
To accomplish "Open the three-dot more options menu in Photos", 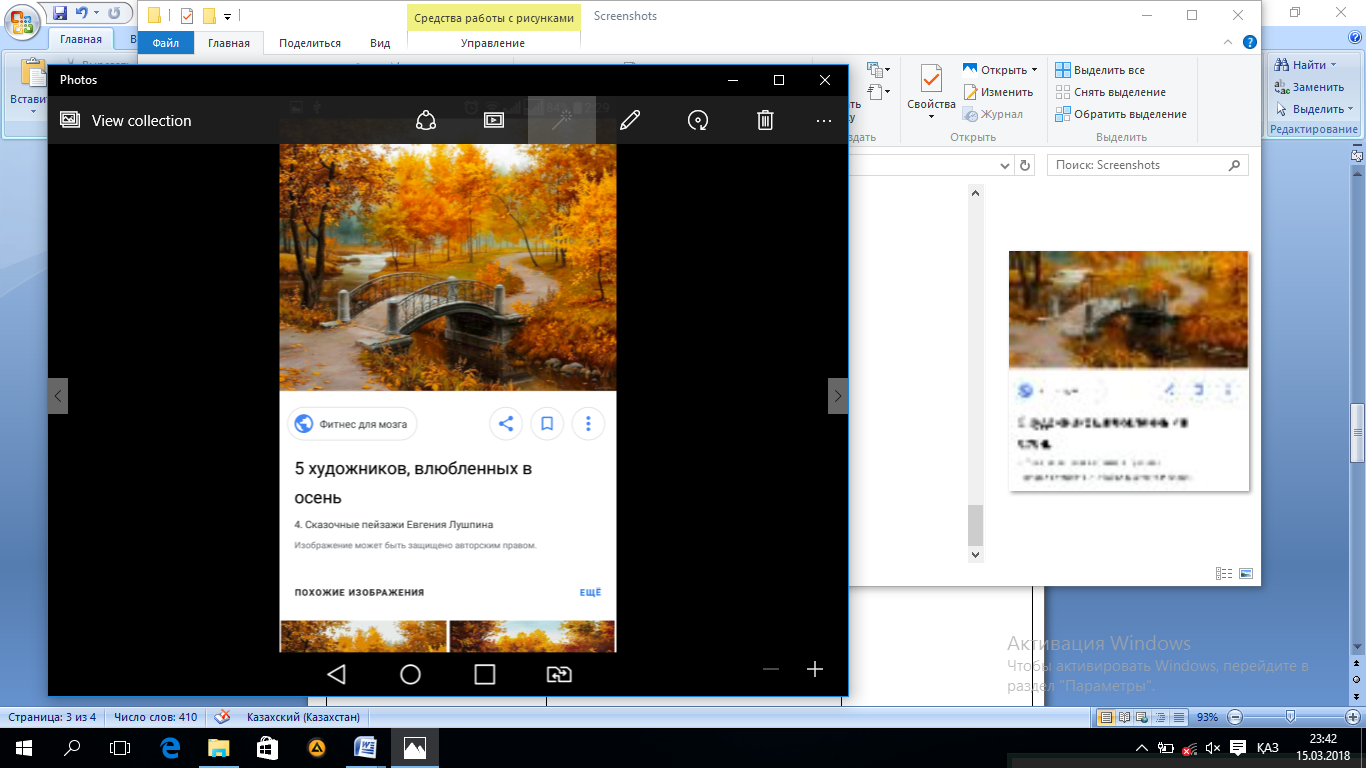I will [824, 120].
